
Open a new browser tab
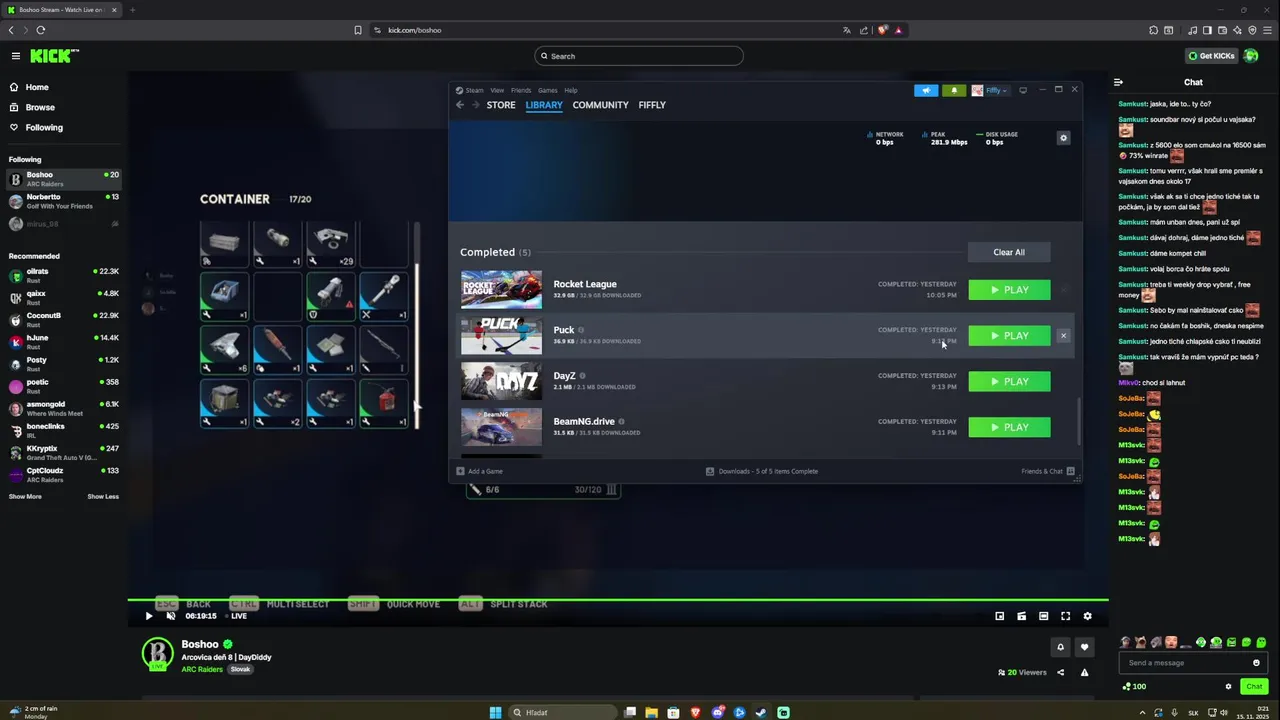point(132,10)
